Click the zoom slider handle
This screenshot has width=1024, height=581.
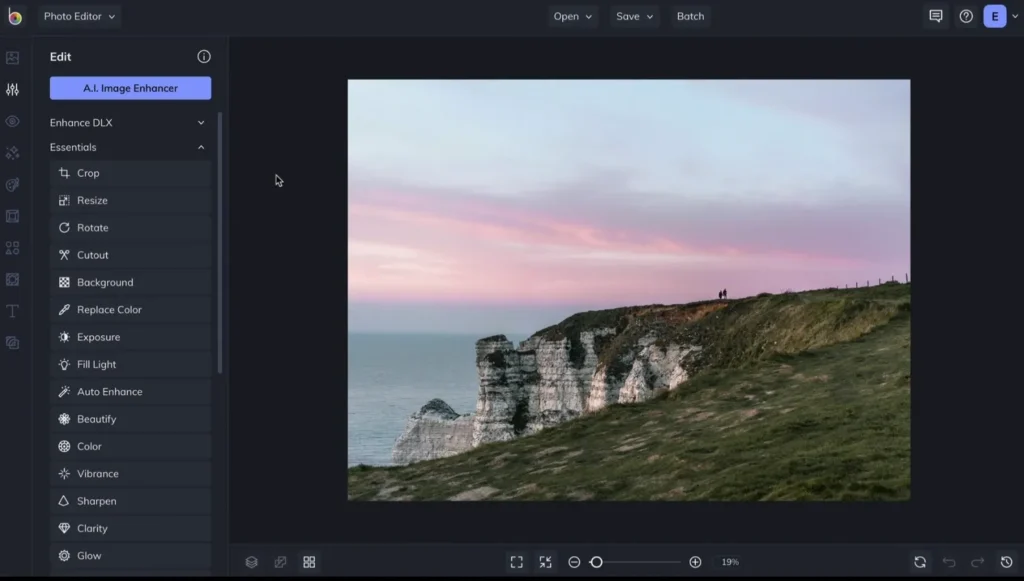pos(596,562)
